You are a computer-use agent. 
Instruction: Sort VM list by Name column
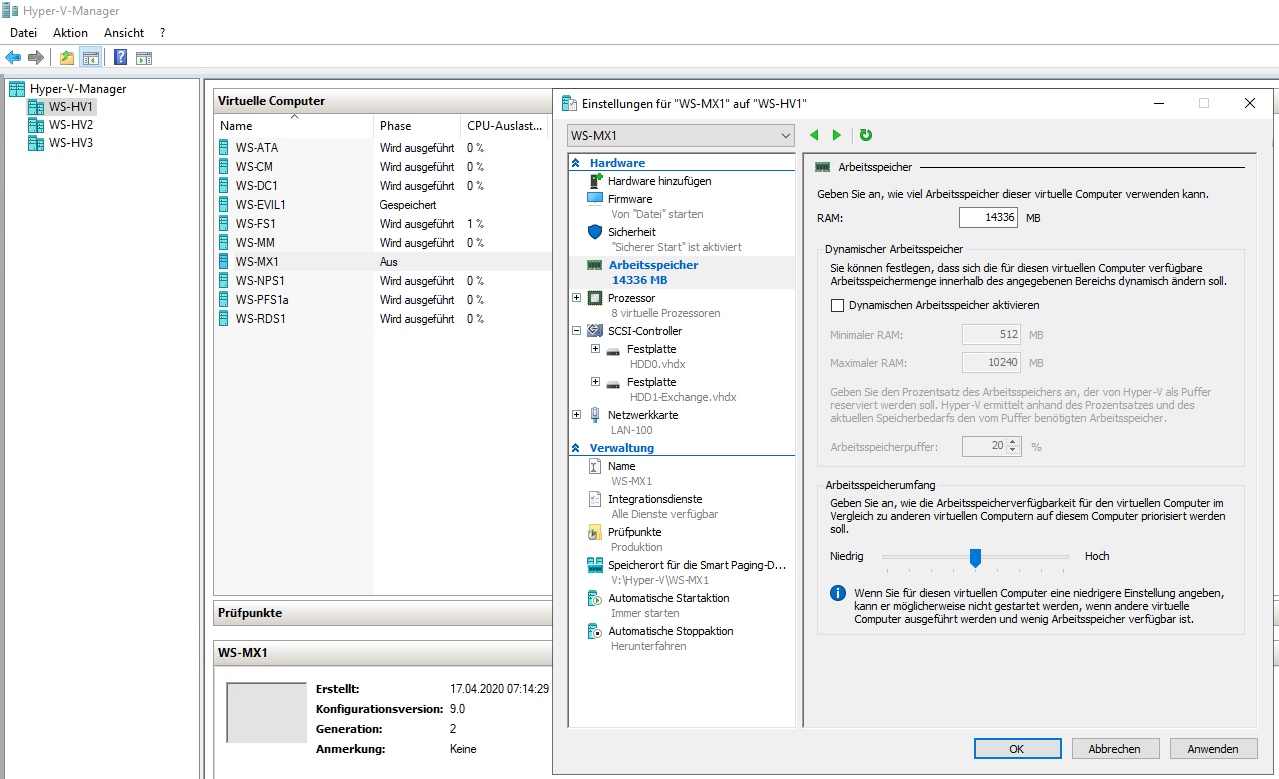tap(294, 126)
